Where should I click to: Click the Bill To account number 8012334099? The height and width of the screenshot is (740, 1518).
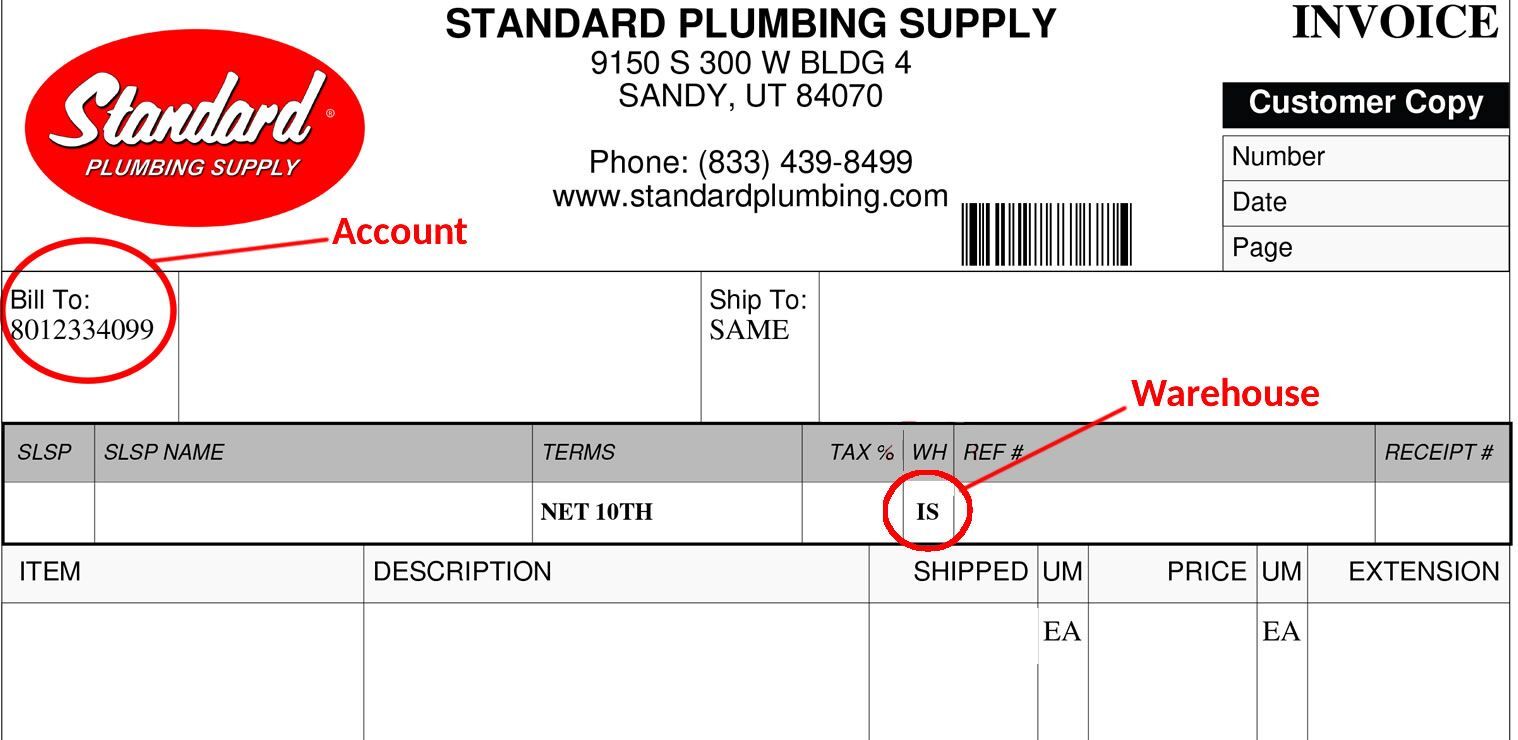(x=82, y=330)
